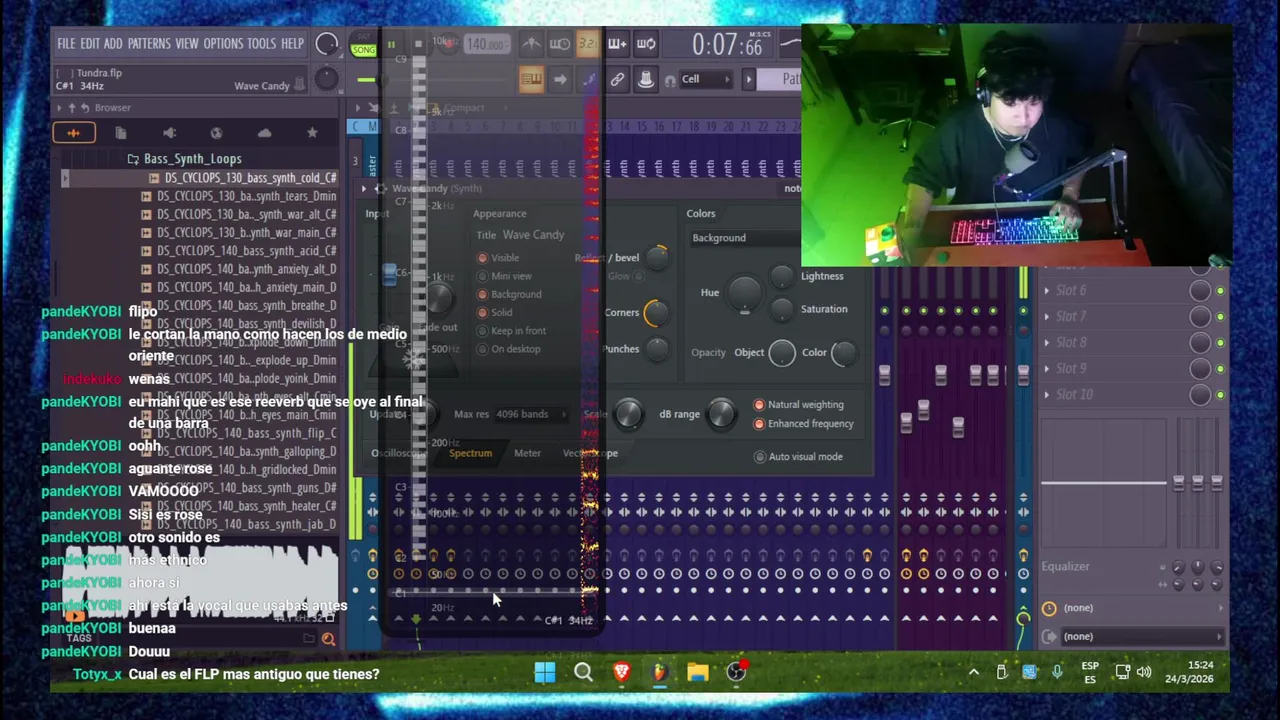
Task: Toggle the Visible option in Wave Candy
Action: pos(482,258)
